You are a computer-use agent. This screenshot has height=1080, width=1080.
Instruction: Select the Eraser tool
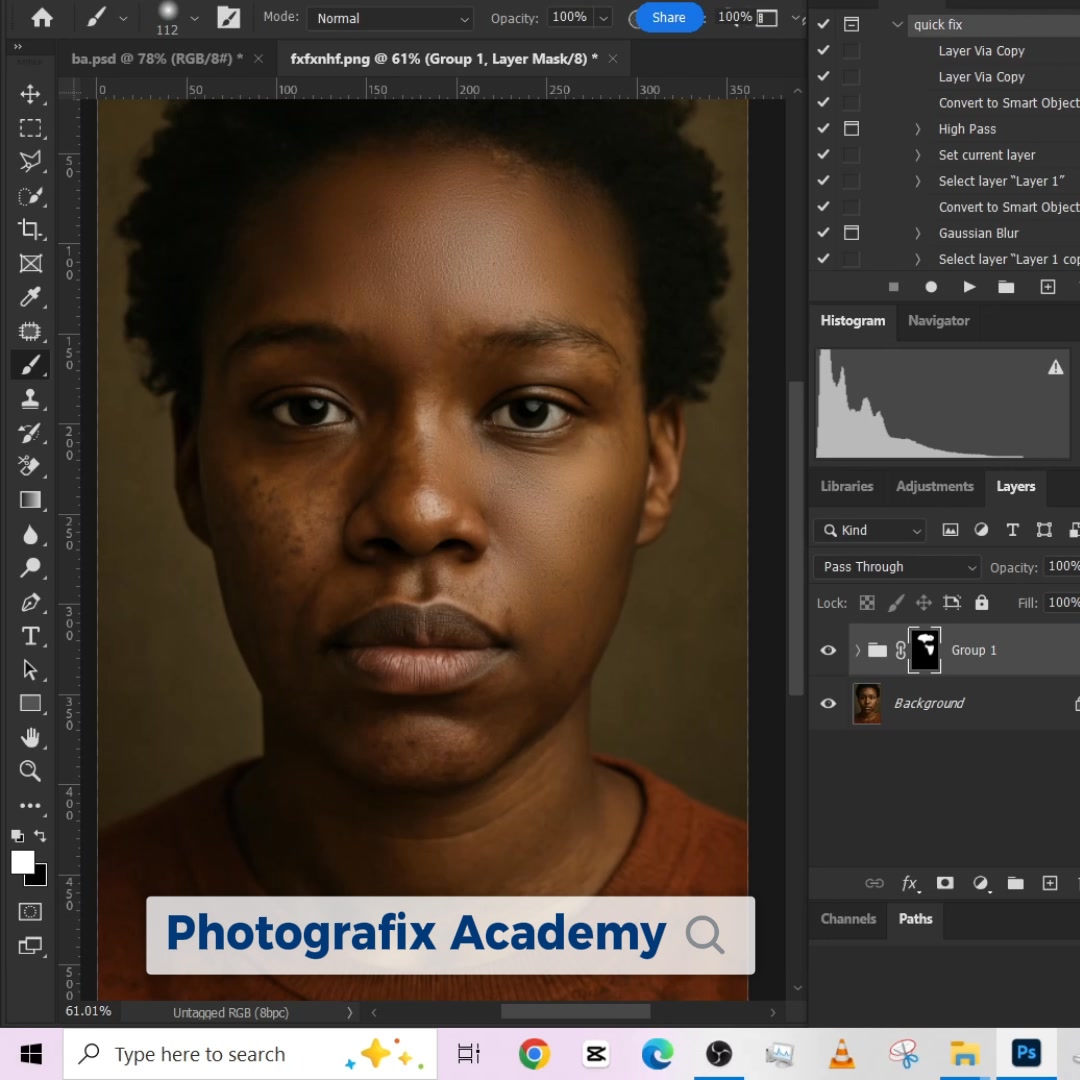(x=30, y=466)
